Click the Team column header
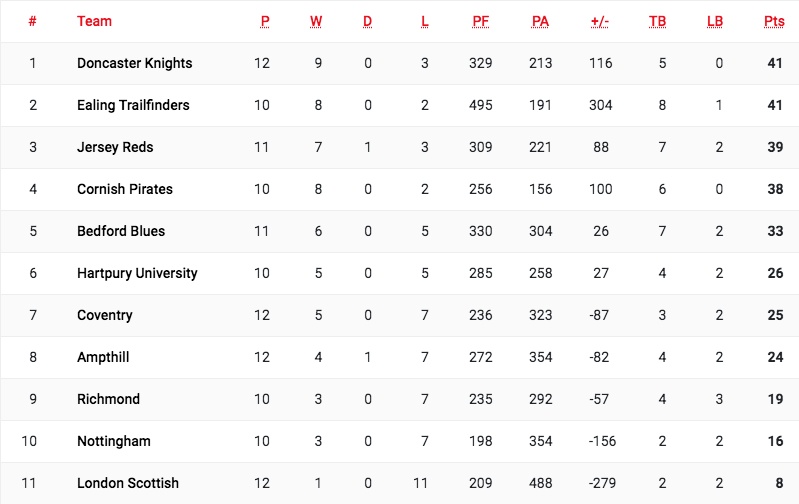The width and height of the screenshot is (799, 504). coord(94,21)
